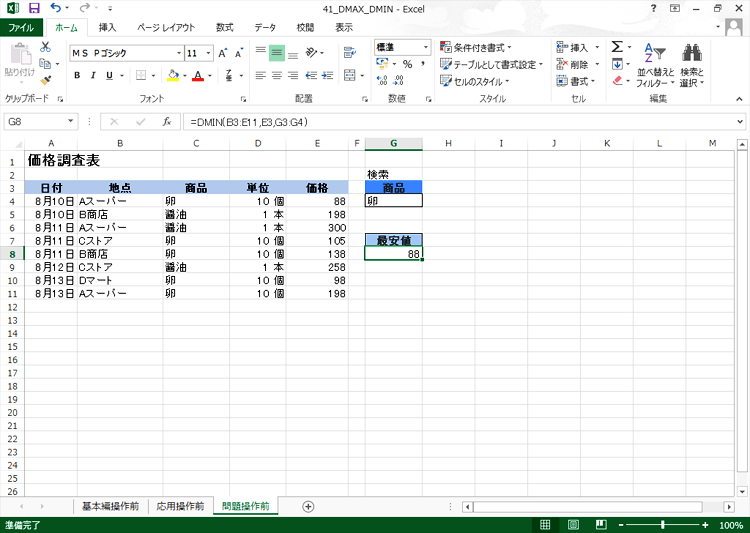The height and width of the screenshot is (533, 750).
Task: Align text left
Action: coord(261,76)
